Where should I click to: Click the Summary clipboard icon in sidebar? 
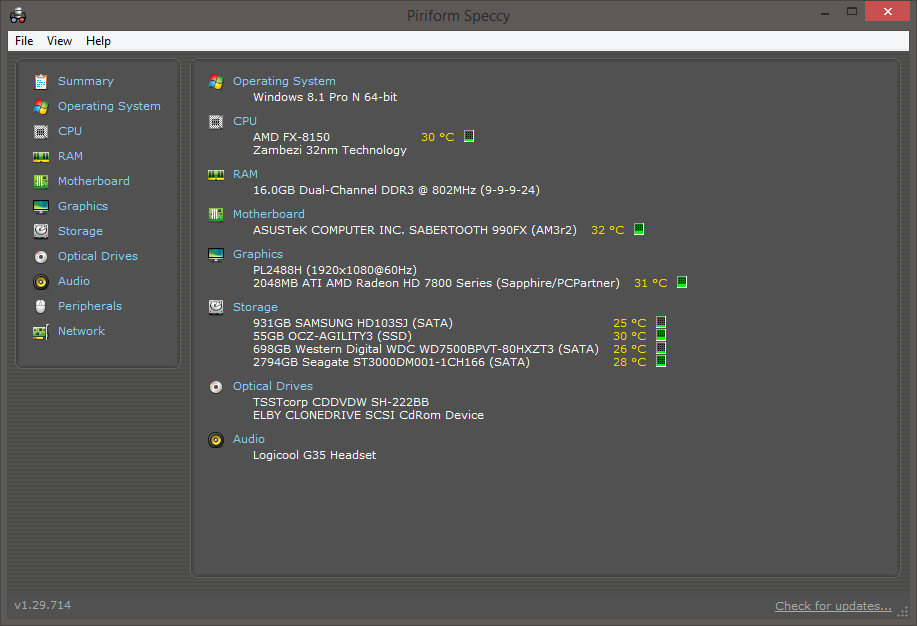[41, 81]
